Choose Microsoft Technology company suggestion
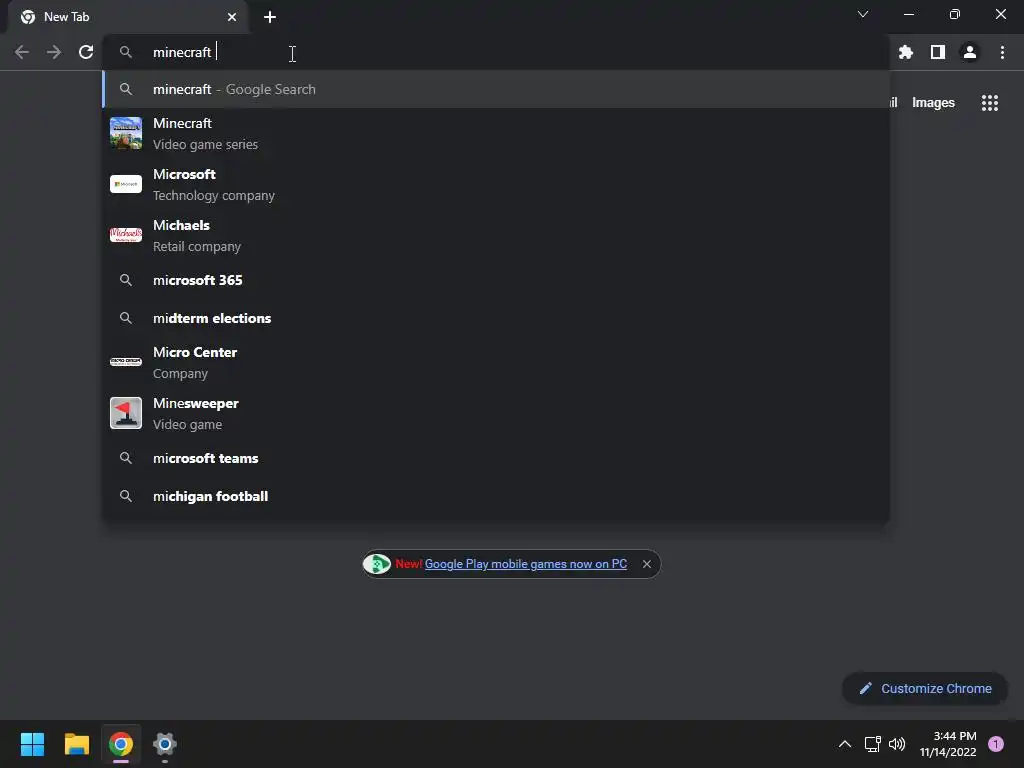This screenshot has height=768, width=1024. [496, 184]
